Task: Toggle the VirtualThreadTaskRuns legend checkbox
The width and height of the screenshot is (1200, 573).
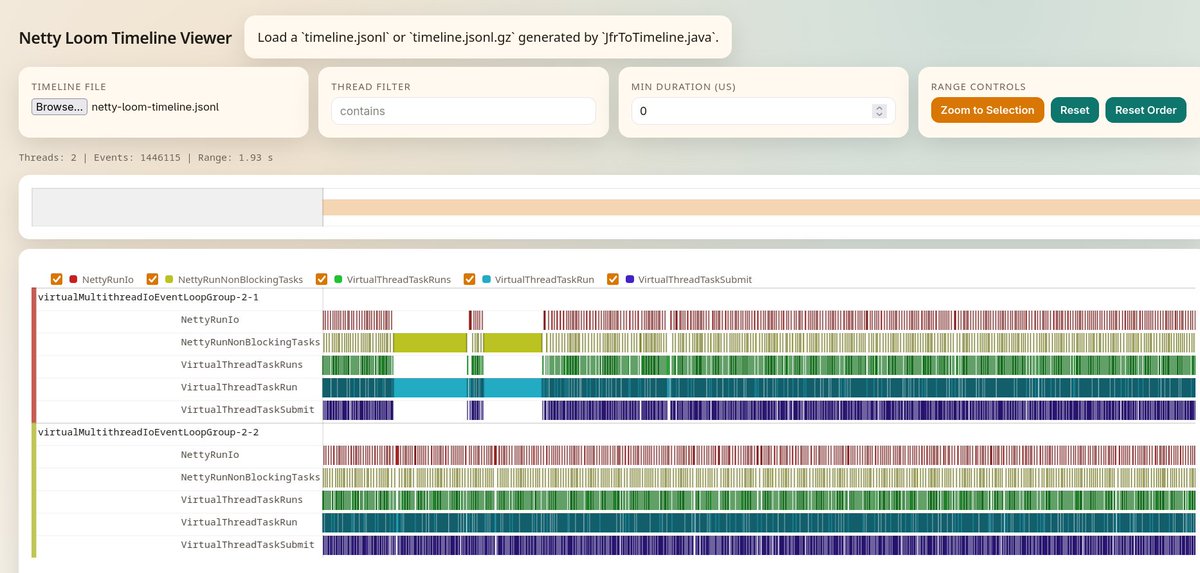Action: click(x=322, y=280)
